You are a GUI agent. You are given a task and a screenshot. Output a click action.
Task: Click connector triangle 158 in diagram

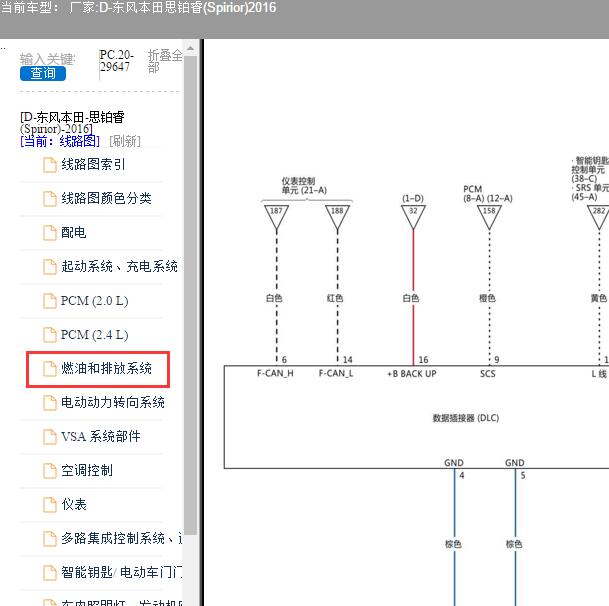coord(489,217)
